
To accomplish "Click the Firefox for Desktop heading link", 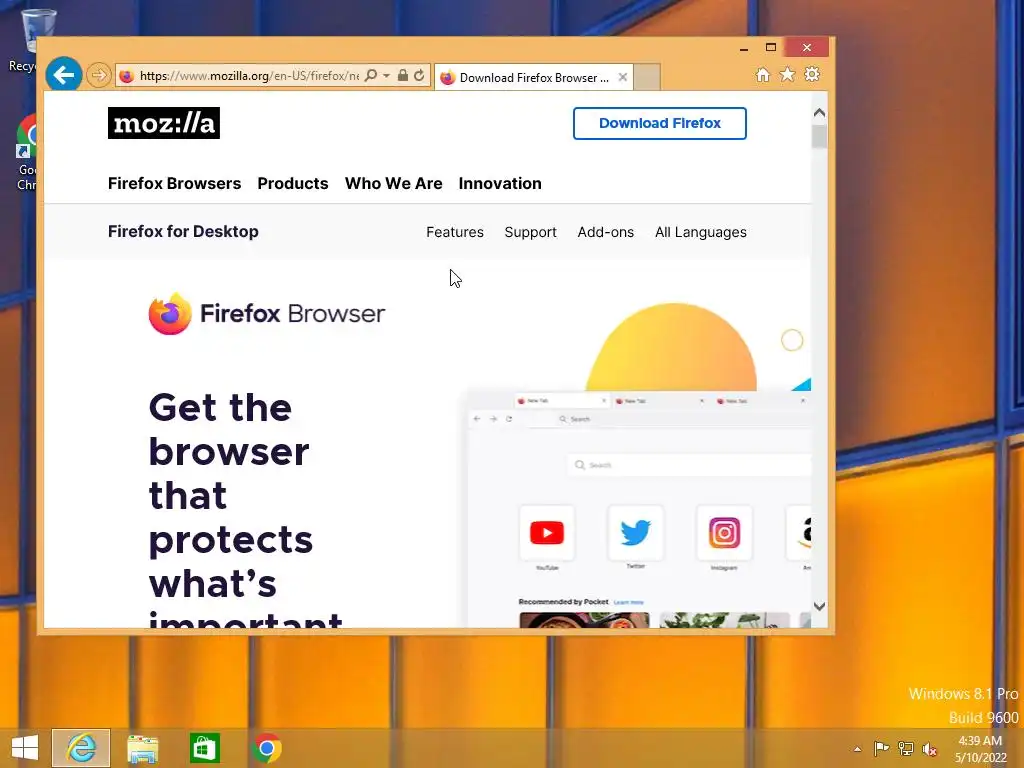I will (184, 232).
